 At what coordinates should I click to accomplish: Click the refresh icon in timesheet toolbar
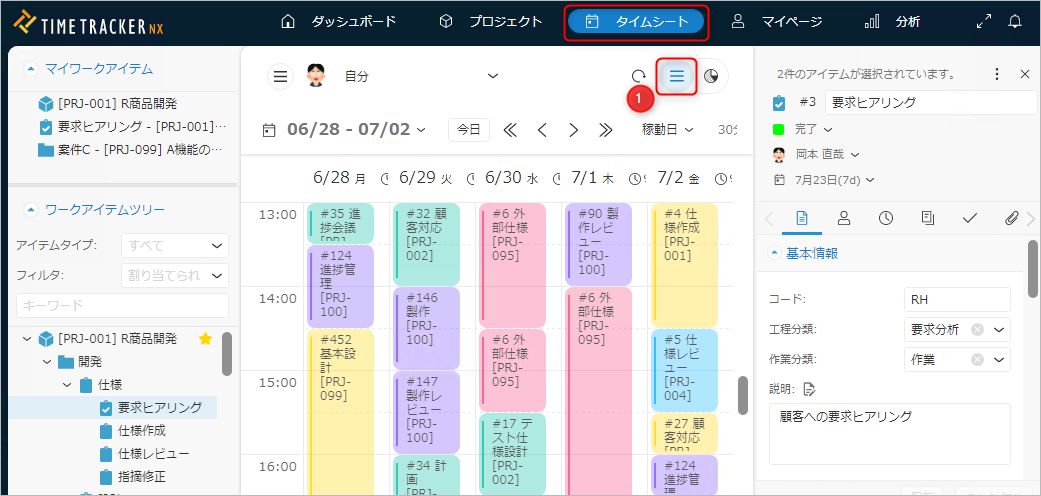click(x=638, y=76)
